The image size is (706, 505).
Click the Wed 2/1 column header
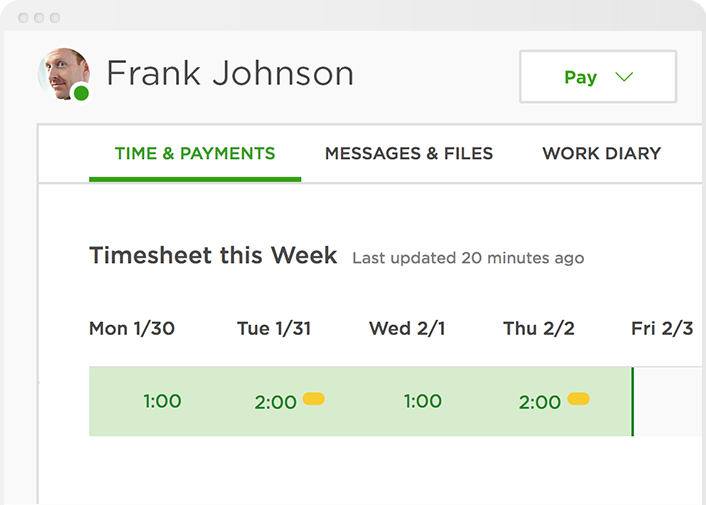[x=405, y=328]
